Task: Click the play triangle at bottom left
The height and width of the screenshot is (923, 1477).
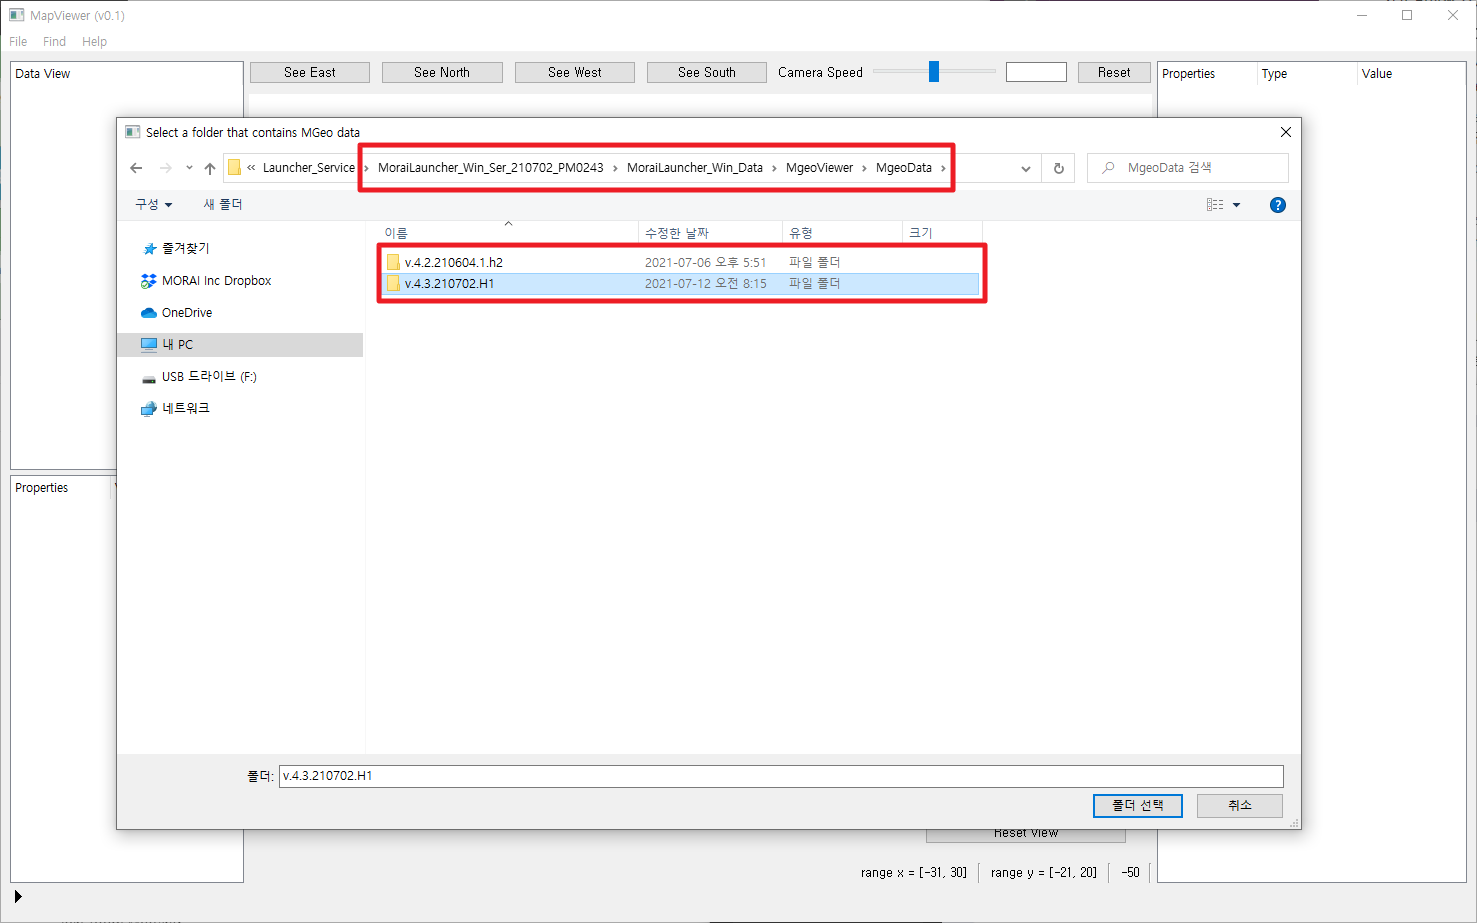Action: pyautogui.click(x=18, y=897)
